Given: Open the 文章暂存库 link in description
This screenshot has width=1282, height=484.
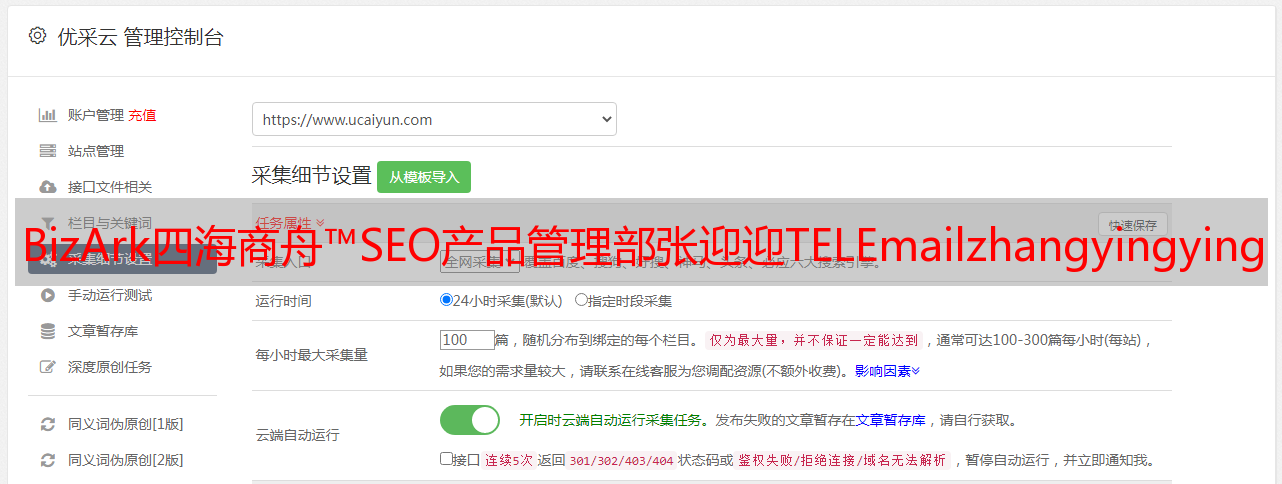Looking at the screenshot, I should pos(890,420).
